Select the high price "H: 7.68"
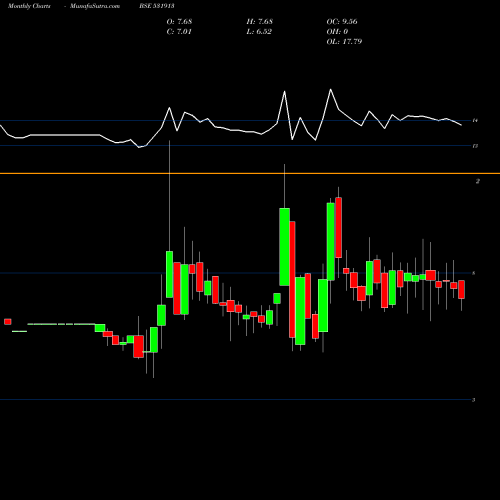 [260, 21]
